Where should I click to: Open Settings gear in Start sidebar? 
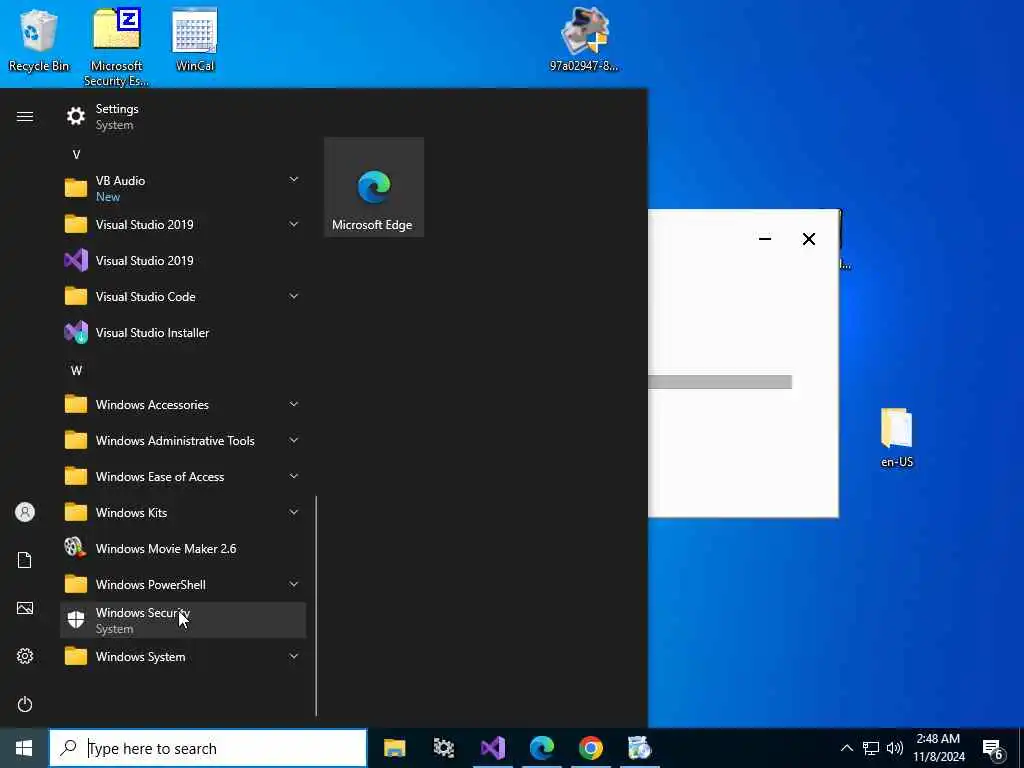(25, 656)
